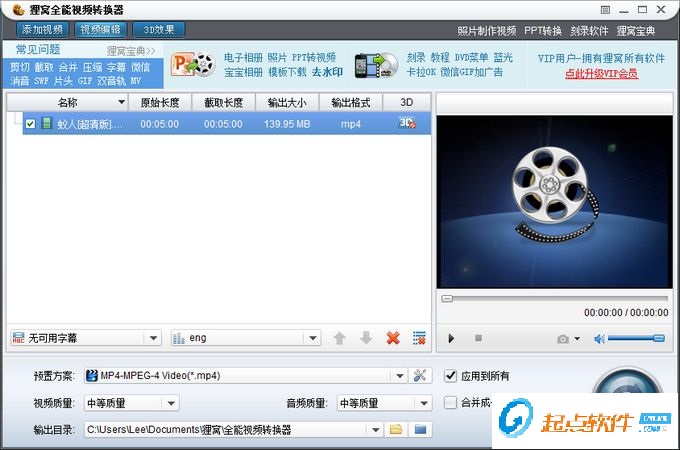Open the PPT转视频 link
This screenshot has width=680, height=450.
click(314, 58)
